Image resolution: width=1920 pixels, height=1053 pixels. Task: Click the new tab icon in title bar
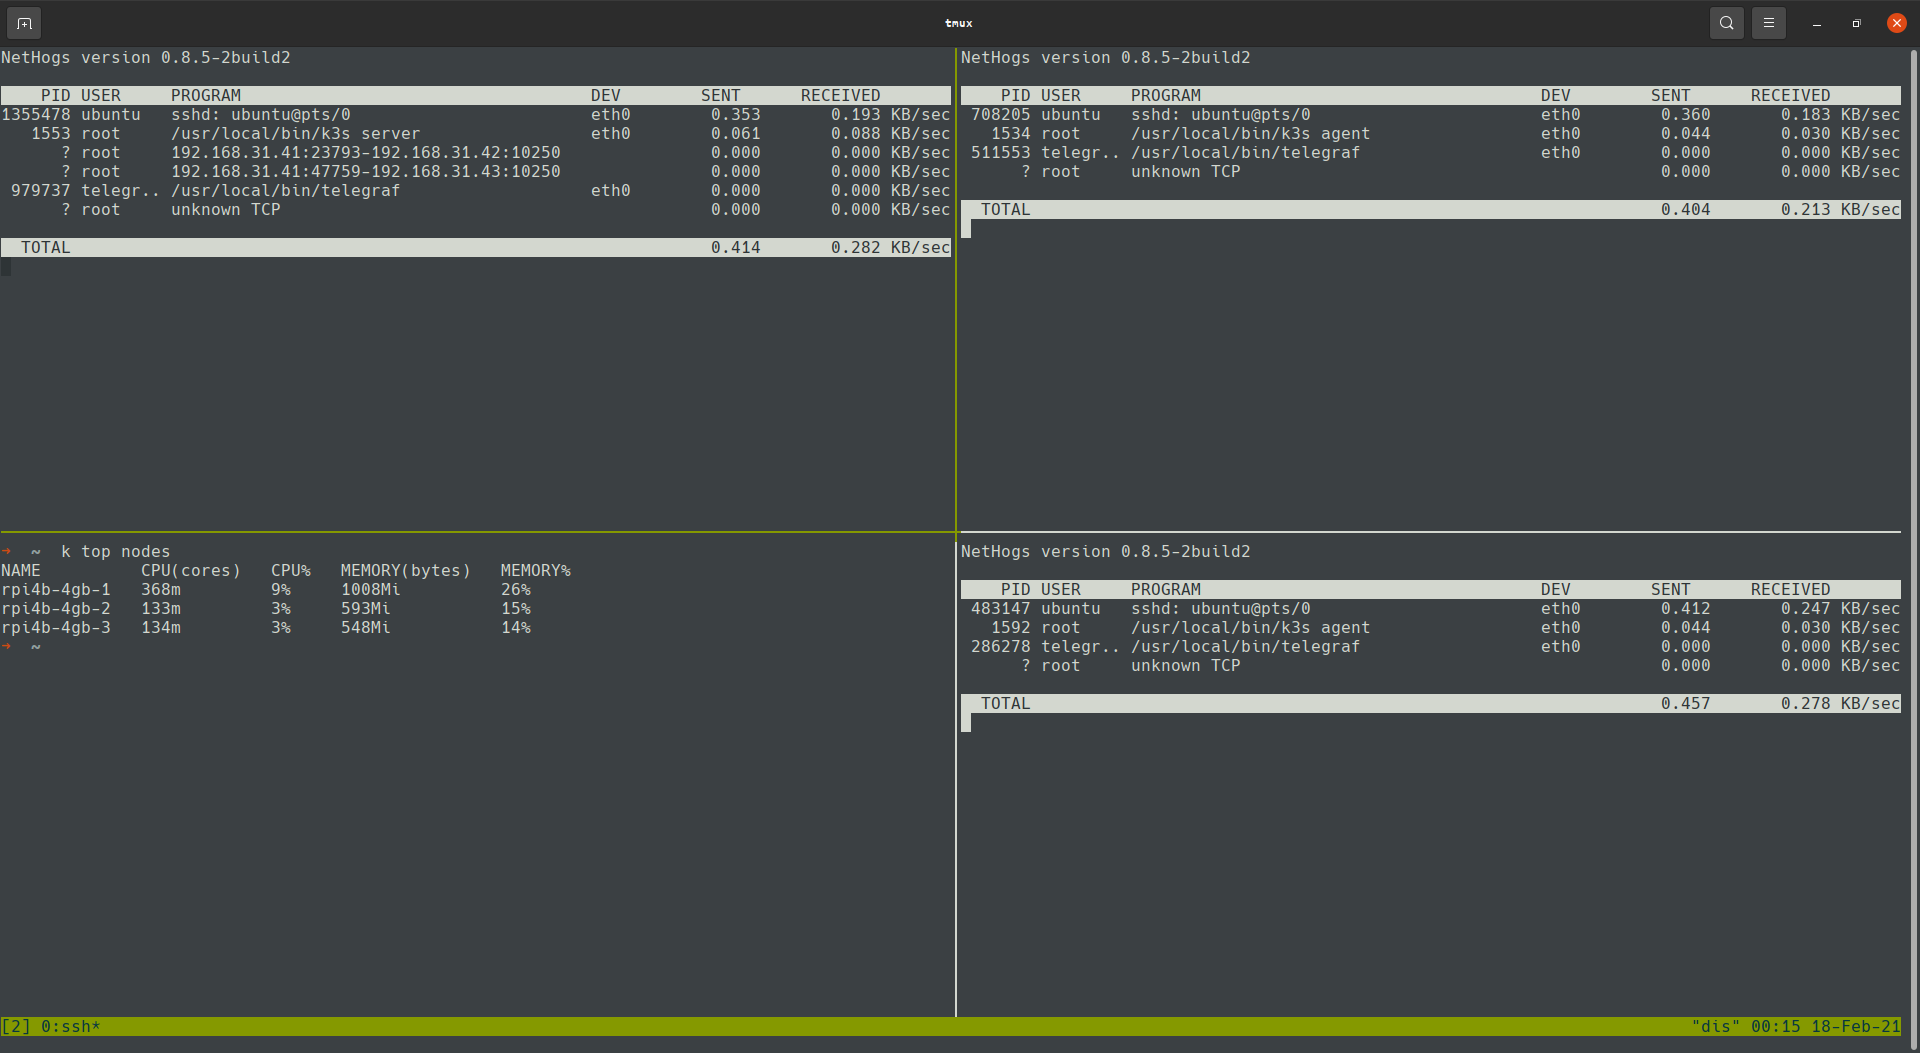click(x=24, y=23)
